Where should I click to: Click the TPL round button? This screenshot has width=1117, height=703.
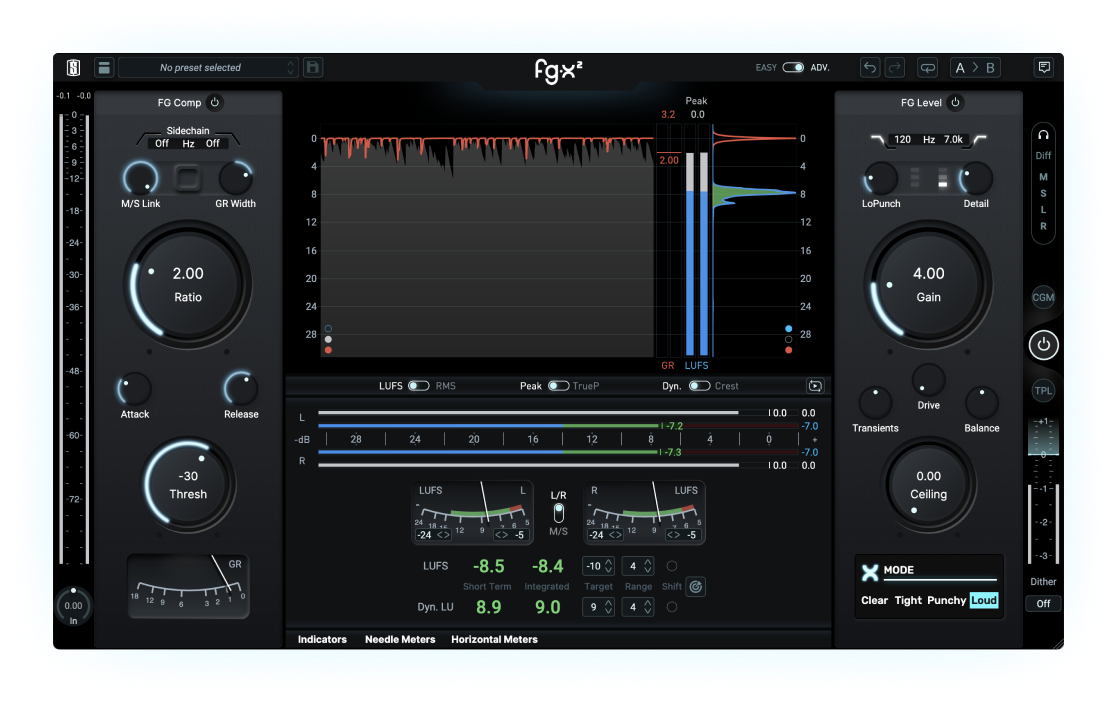point(1043,390)
